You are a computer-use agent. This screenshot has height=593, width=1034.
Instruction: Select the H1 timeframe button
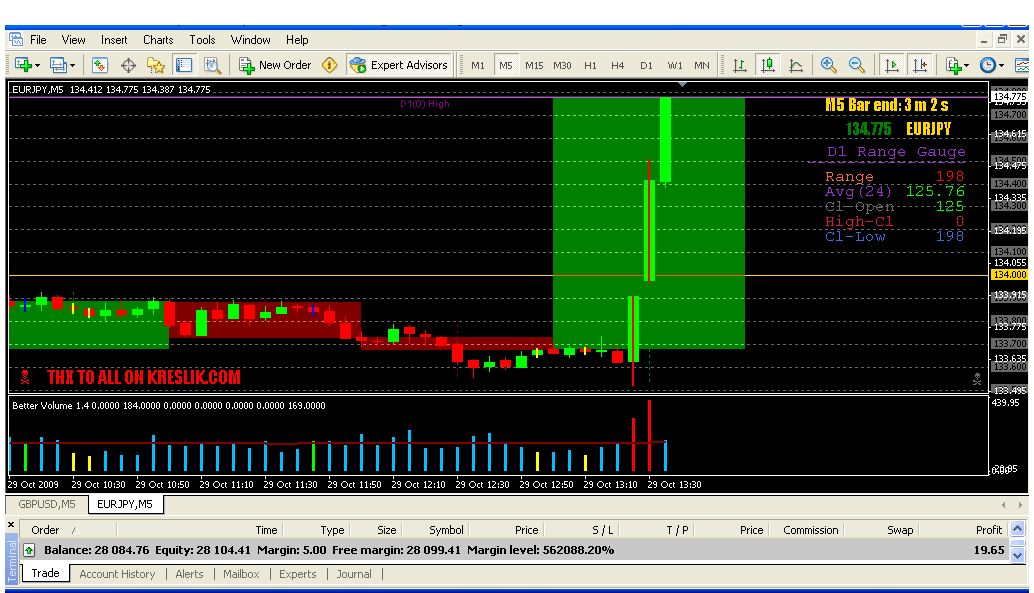(x=590, y=65)
